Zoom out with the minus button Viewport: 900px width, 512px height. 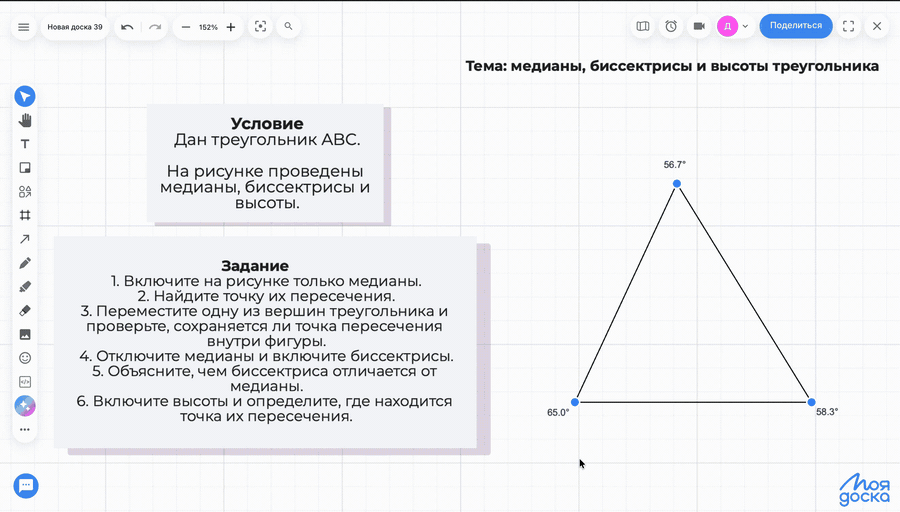pyautogui.click(x=185, y=27)
